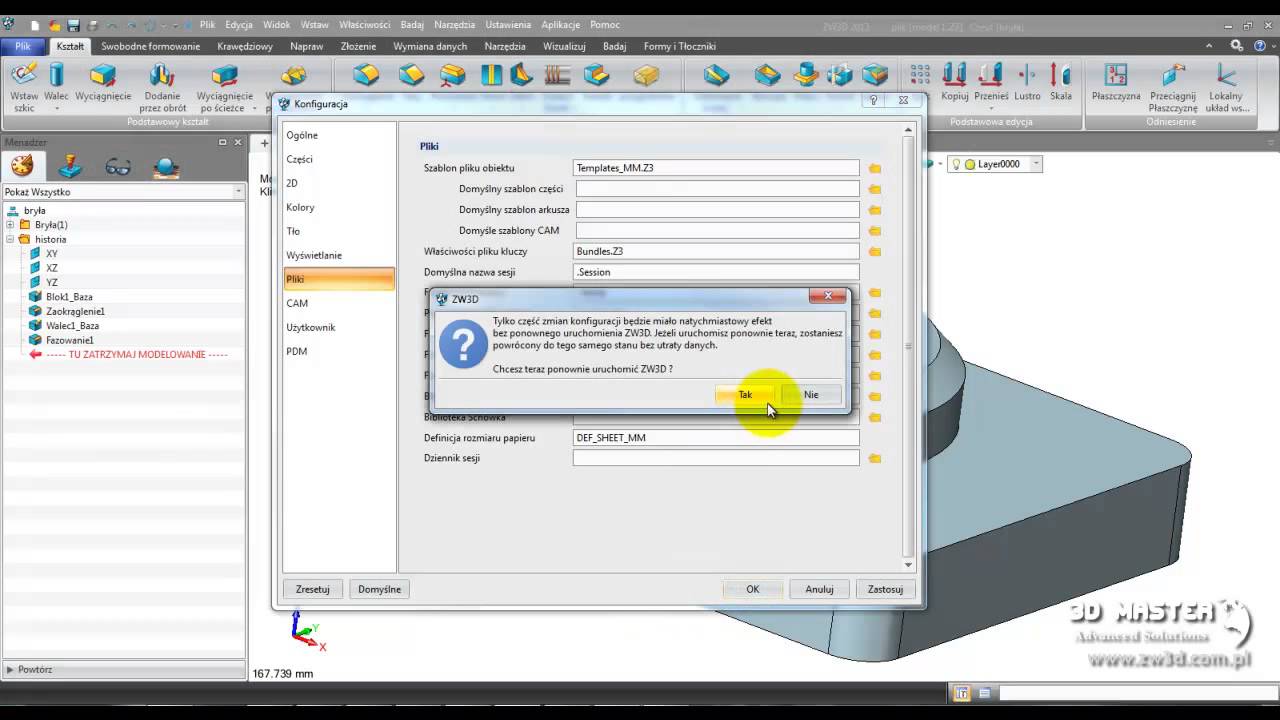Click the Wstaw szkic tool
1280x720 pixels.
tap(24, 87)
